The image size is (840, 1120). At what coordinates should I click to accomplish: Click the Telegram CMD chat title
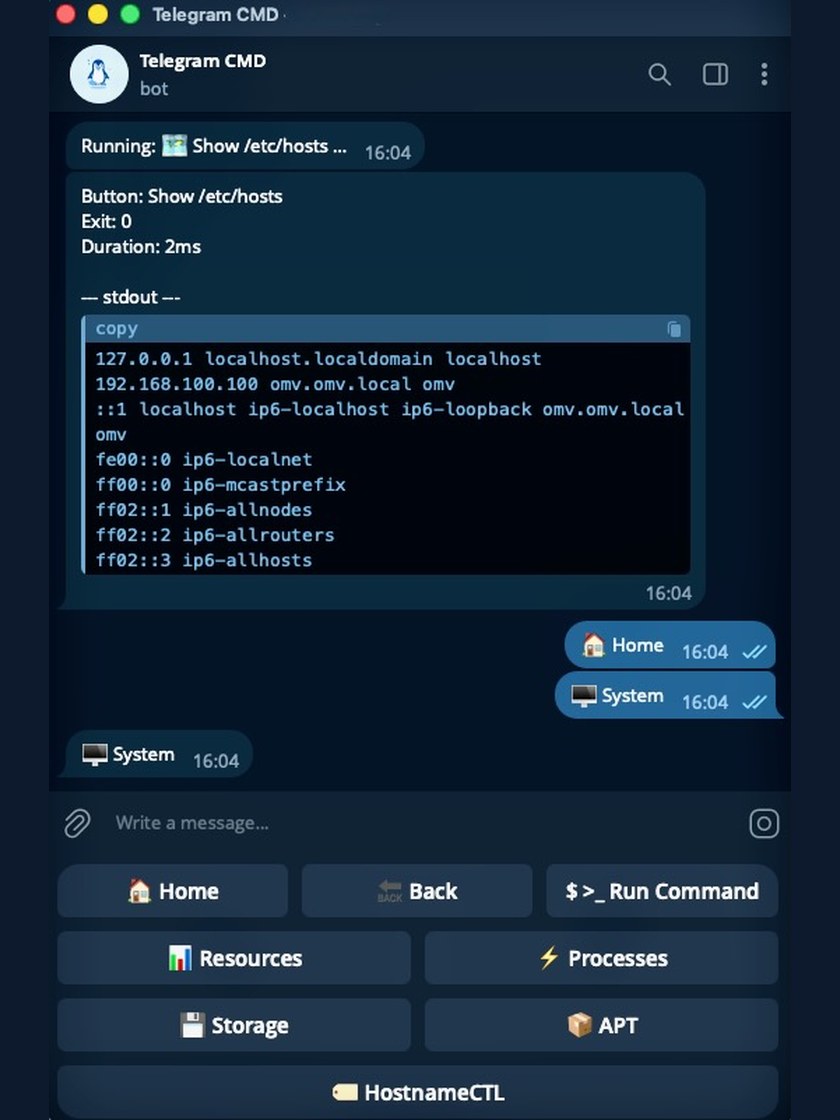pos(203,61)
